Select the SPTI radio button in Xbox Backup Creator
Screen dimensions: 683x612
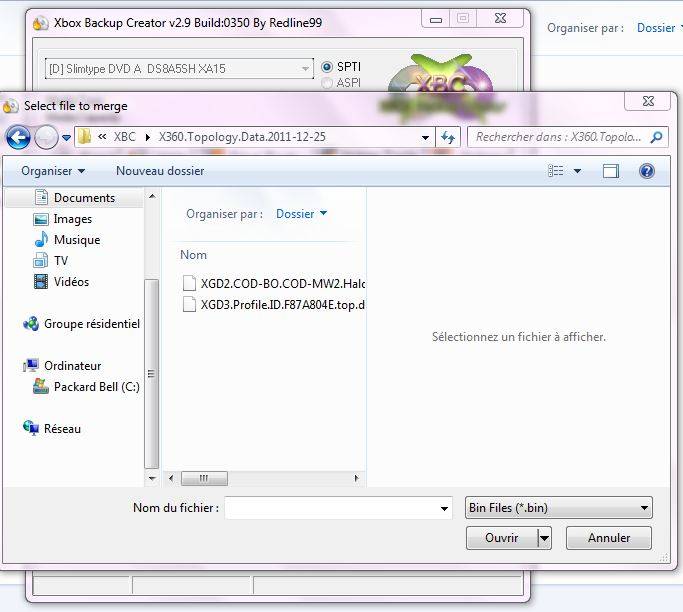click(x=326, y=67)
